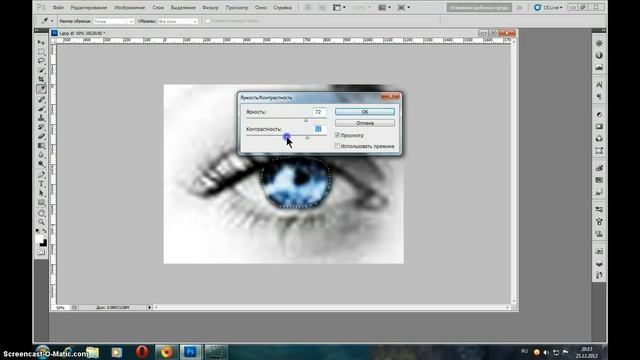The height and width of the screenshot is (360, 640).
Task: Select the Crop tool
Action: pos(41,79)
